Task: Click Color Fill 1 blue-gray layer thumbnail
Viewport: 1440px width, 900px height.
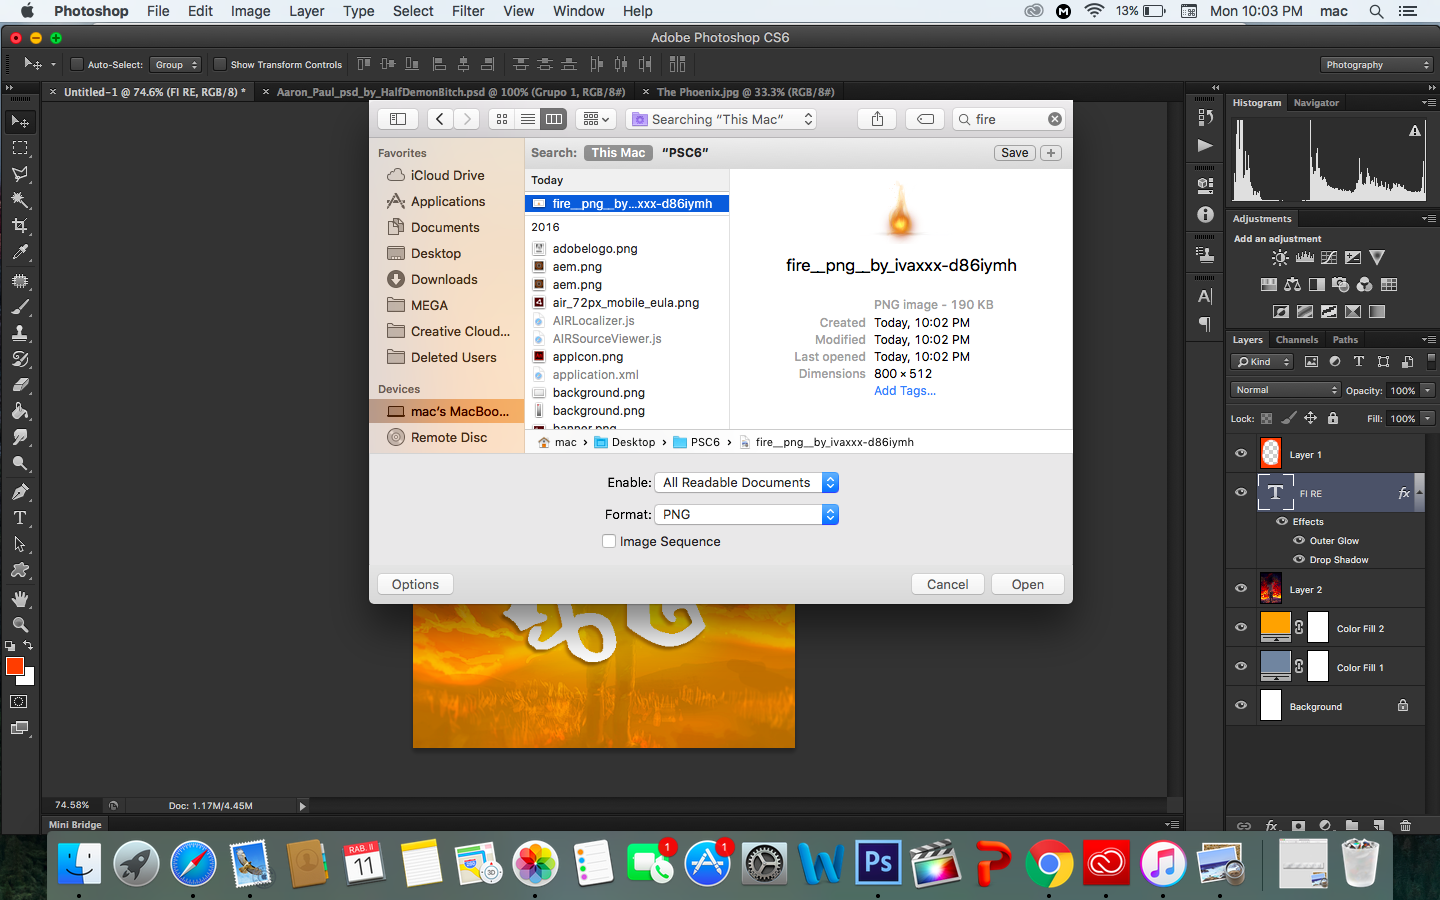Action: click(x=1275, y=666)
